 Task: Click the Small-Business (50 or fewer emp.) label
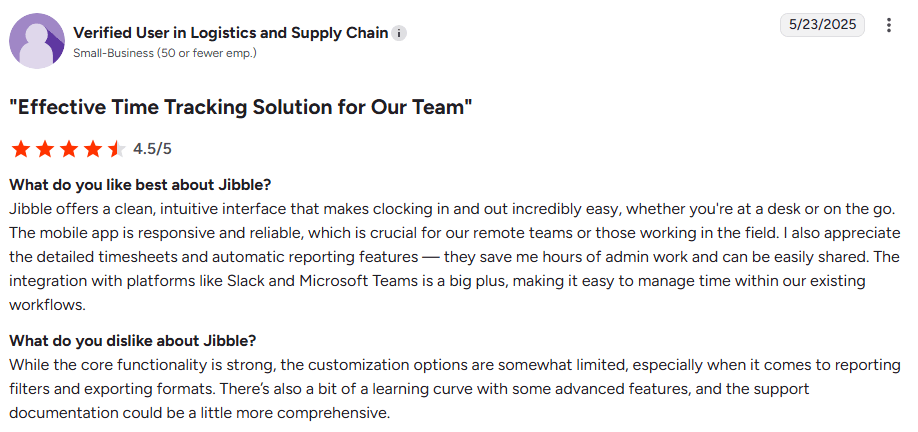click(165, 53)
